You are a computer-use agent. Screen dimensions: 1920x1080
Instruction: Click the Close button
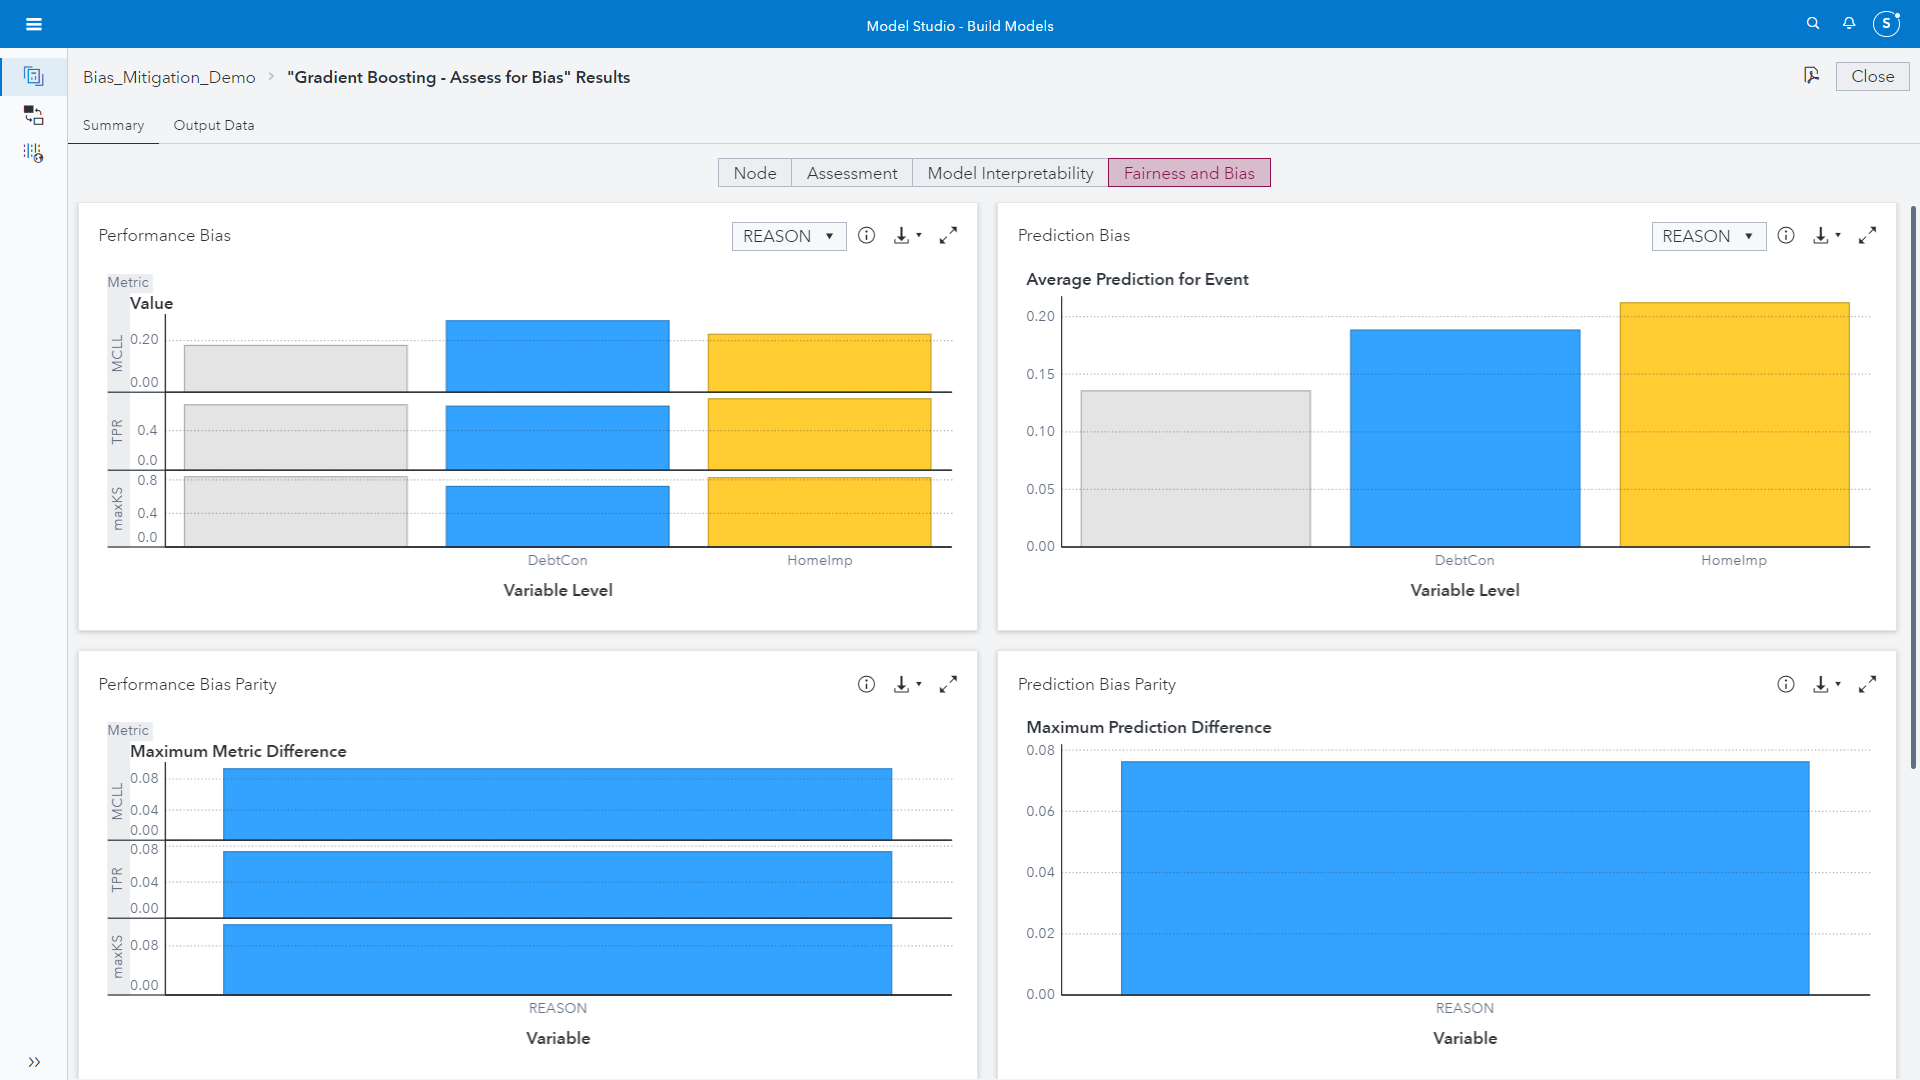point(1872,76)
